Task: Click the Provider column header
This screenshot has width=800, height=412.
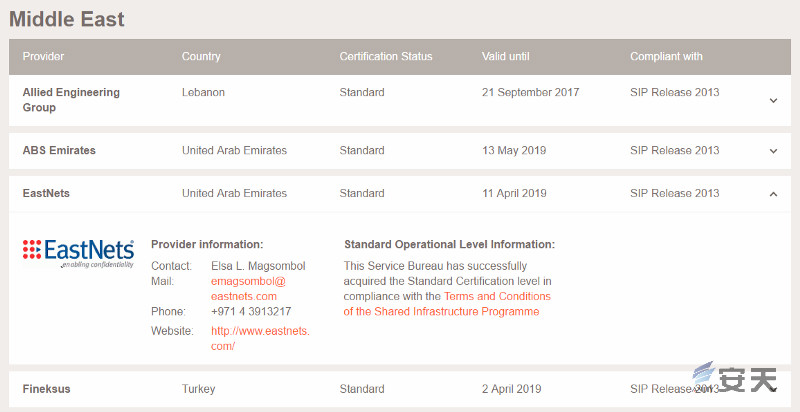Action: pyautogui.click(x=43, y=57)
